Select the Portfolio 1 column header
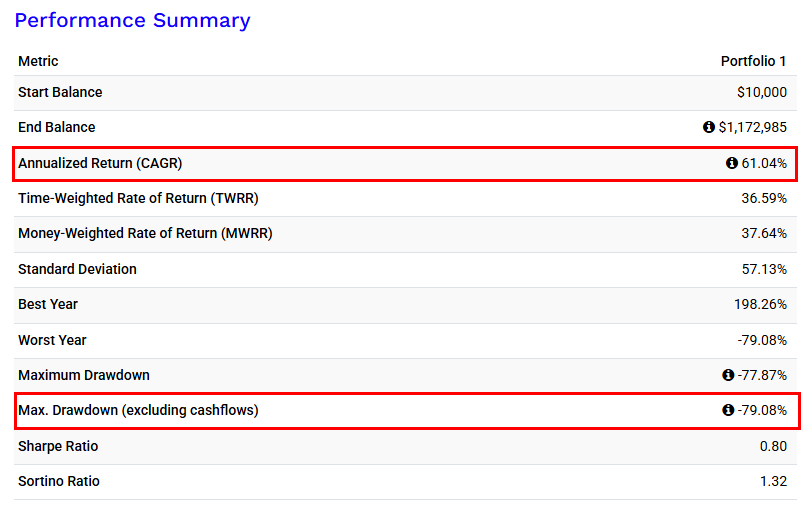The width and height of the screenshot is (808, 508). click(753, 62)
